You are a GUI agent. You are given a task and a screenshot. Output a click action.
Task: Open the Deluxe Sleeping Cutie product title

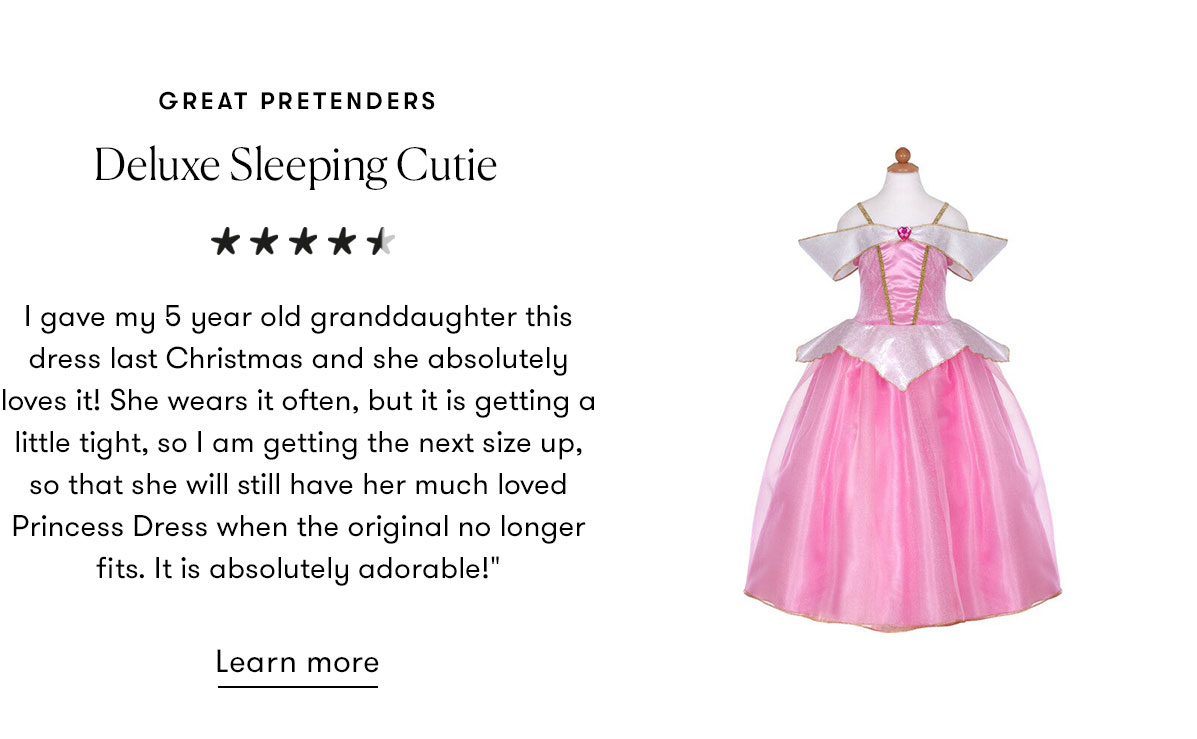[296, 165]
